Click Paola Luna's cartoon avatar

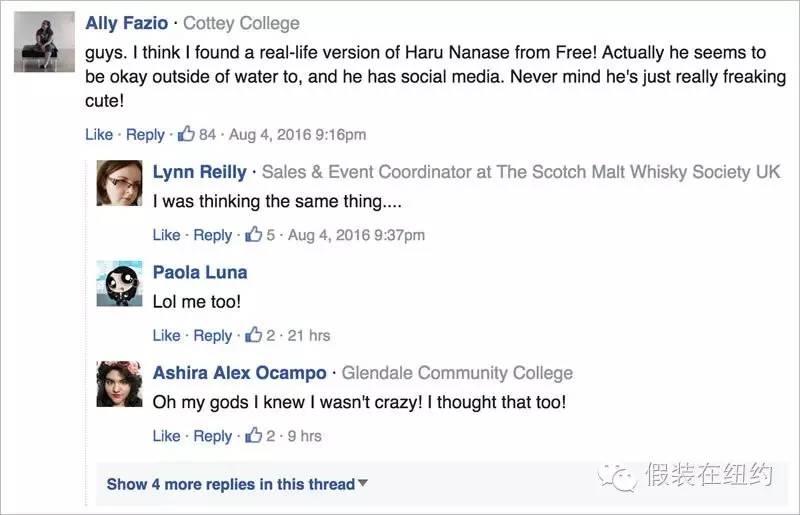click(x=119, y=284)
